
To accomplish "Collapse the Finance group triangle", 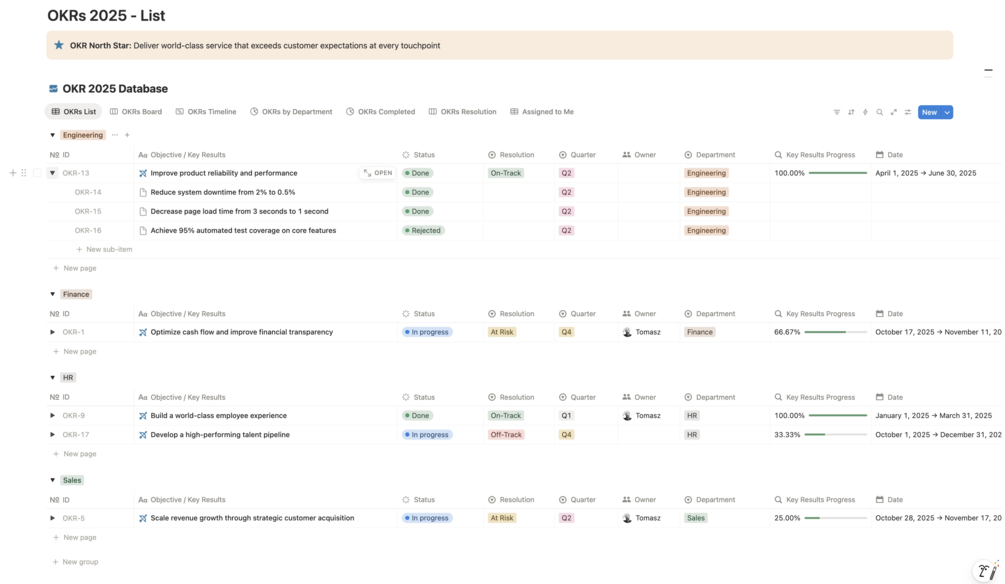I will [x=53, y=294].
